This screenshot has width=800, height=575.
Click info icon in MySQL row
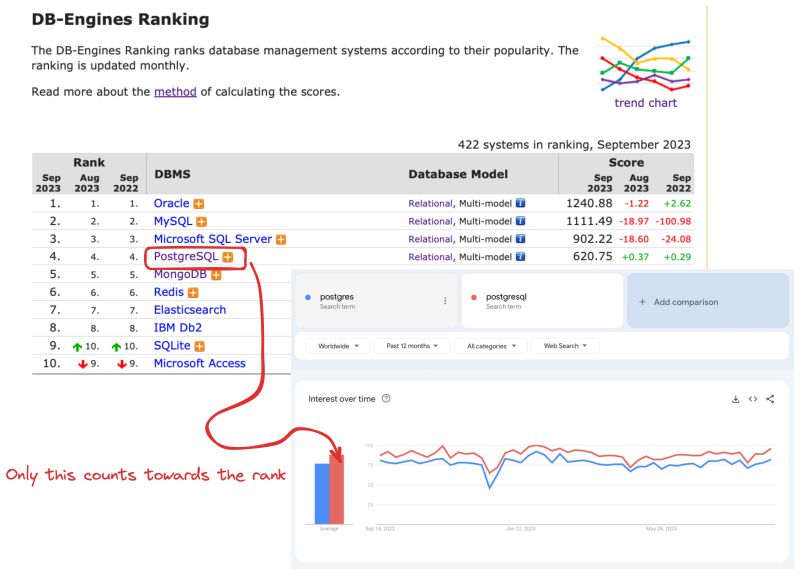(520, 221)
